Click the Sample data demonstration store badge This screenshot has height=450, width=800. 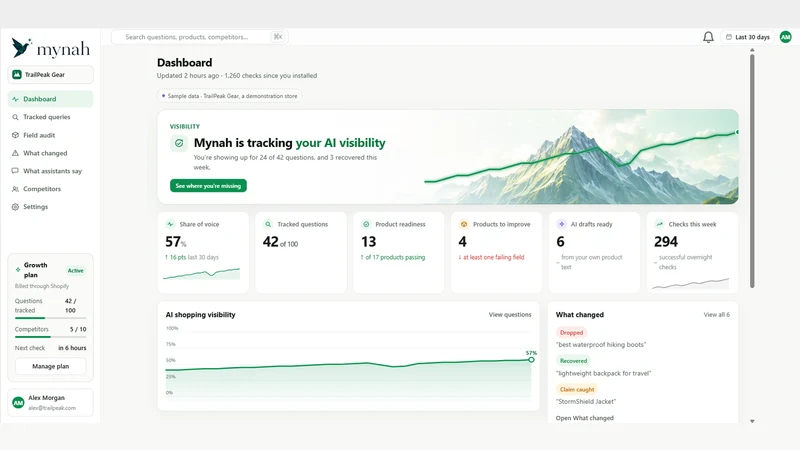click(x=229, y=96)
